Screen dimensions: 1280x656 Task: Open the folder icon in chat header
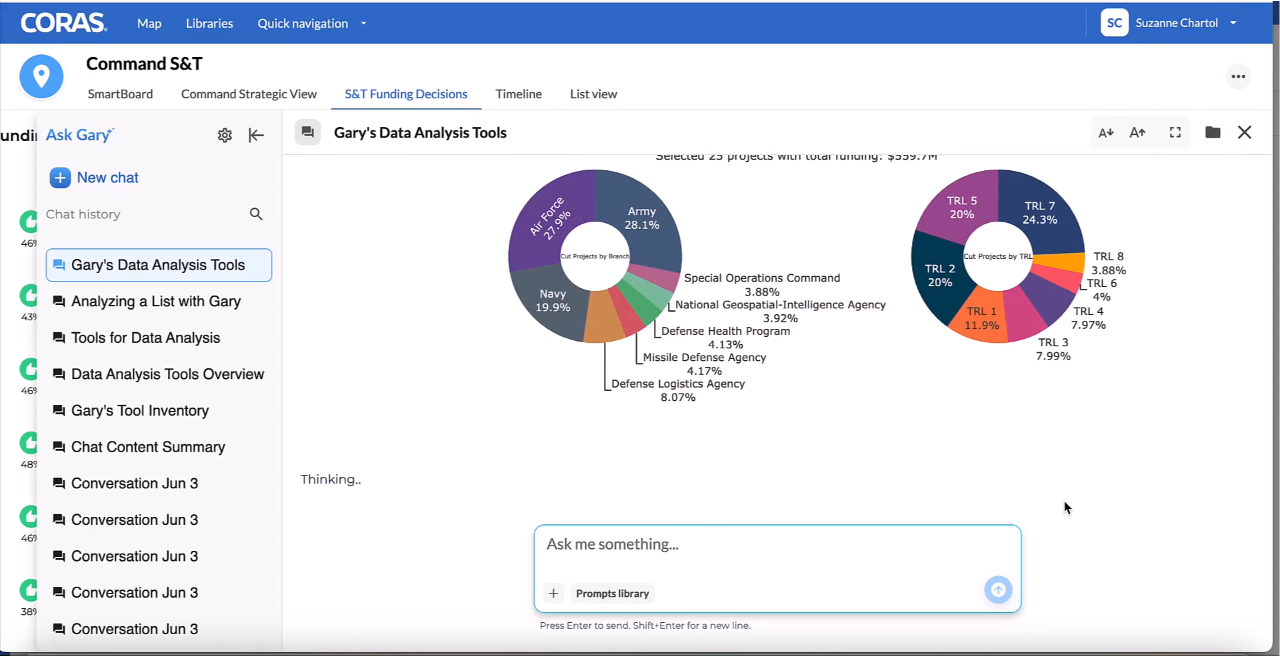pos(1213,132)
